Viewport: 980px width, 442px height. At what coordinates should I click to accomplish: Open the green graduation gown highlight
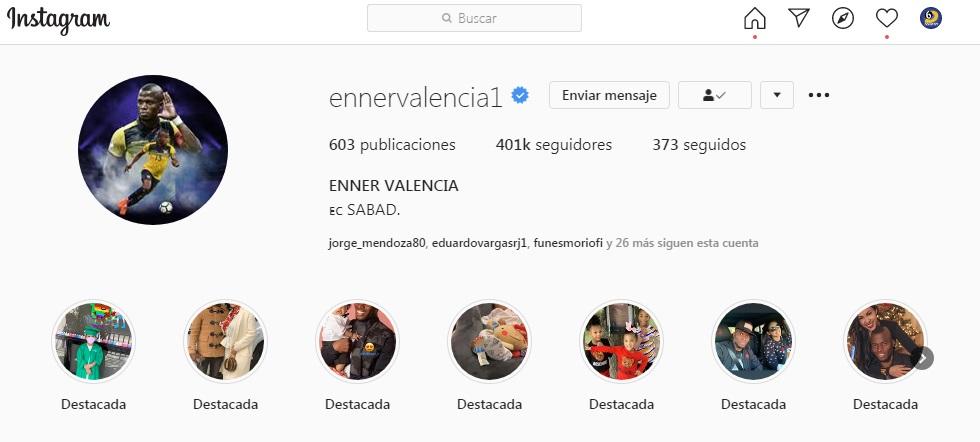[x=93, y=341]
